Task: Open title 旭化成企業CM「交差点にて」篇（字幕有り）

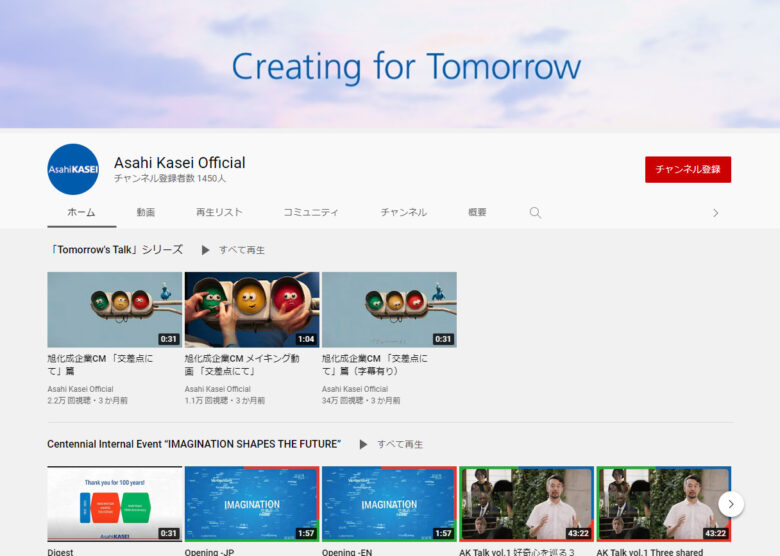Action: tap(375, 365)
